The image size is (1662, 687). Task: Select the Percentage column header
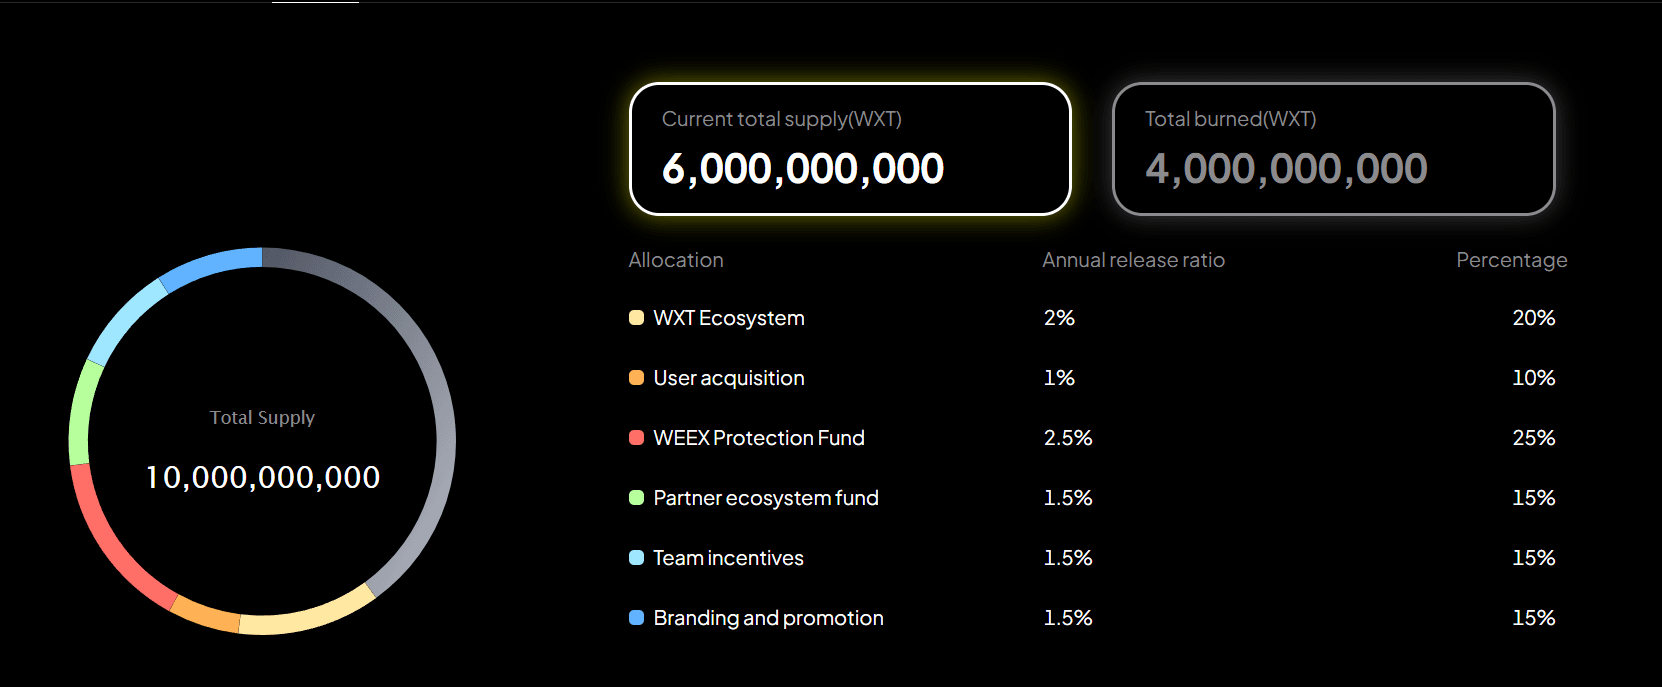coord(1511,260)
